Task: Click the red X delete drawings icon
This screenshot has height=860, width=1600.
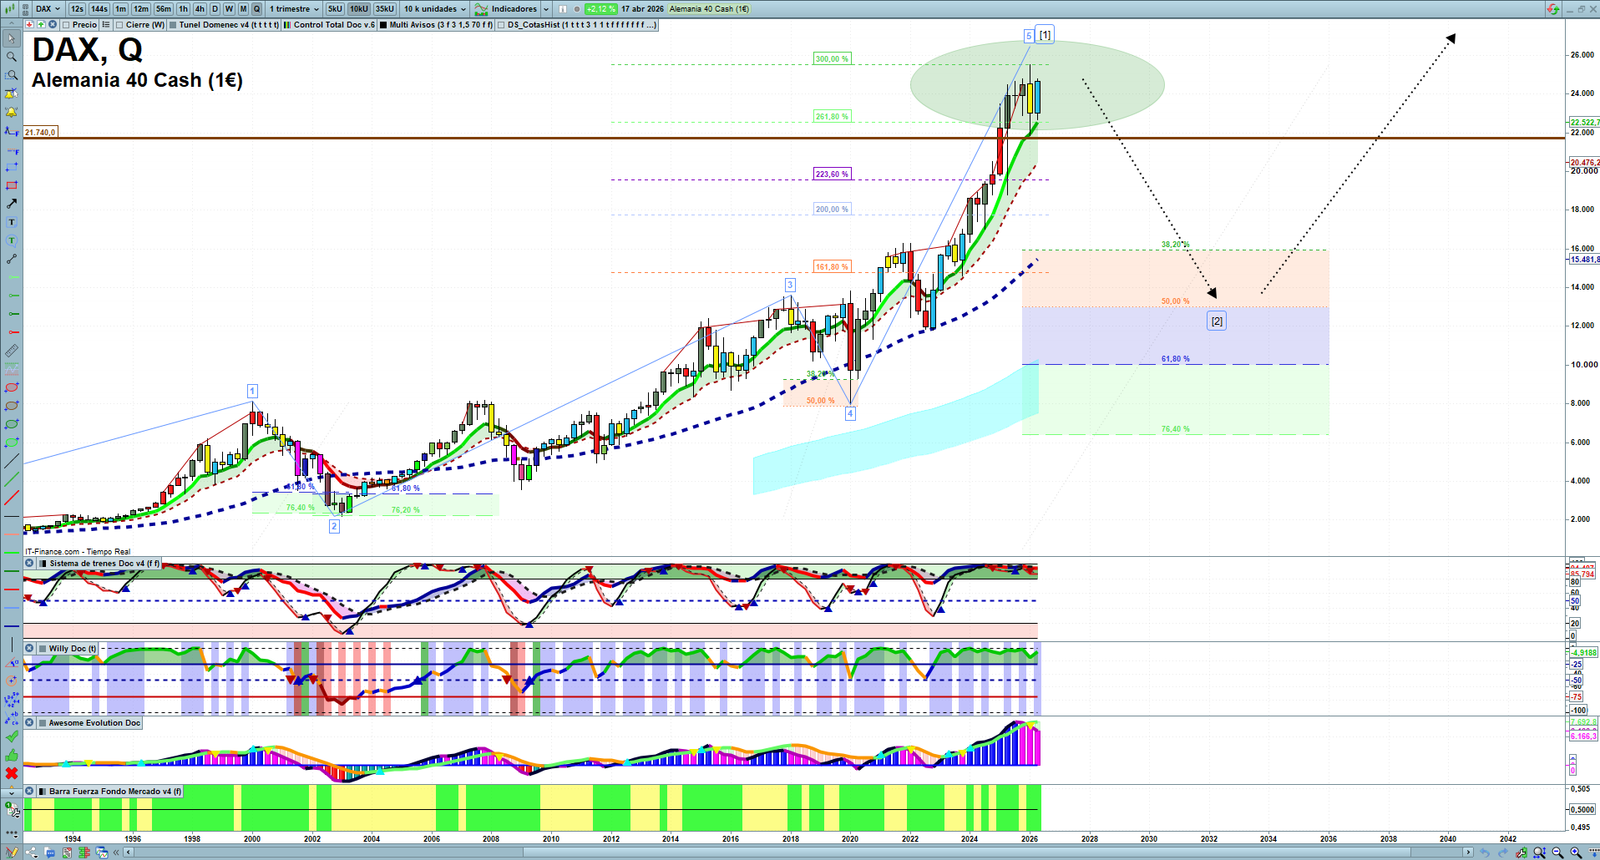Action: tap(11, 773)
